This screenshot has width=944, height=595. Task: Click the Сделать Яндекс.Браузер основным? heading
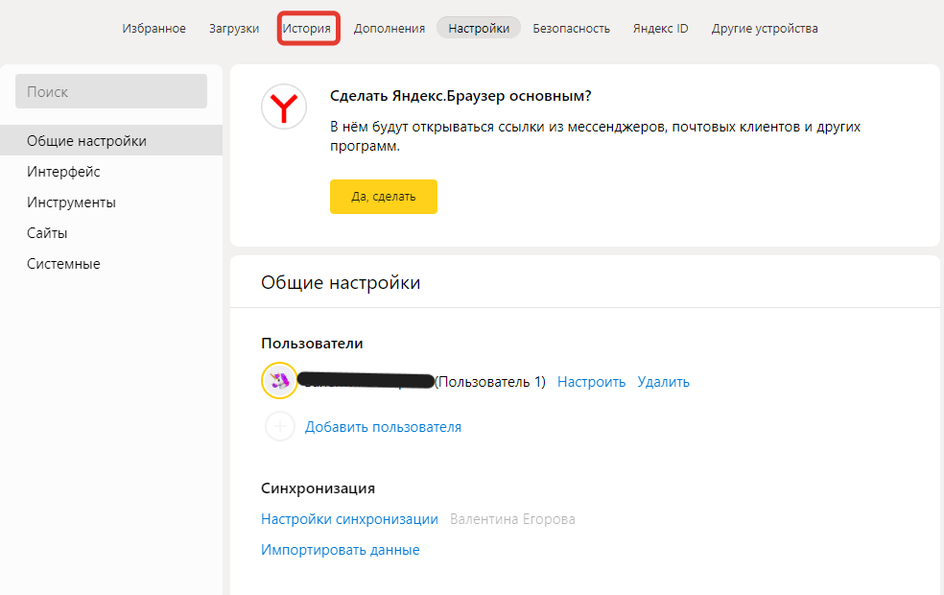(461, 96)
